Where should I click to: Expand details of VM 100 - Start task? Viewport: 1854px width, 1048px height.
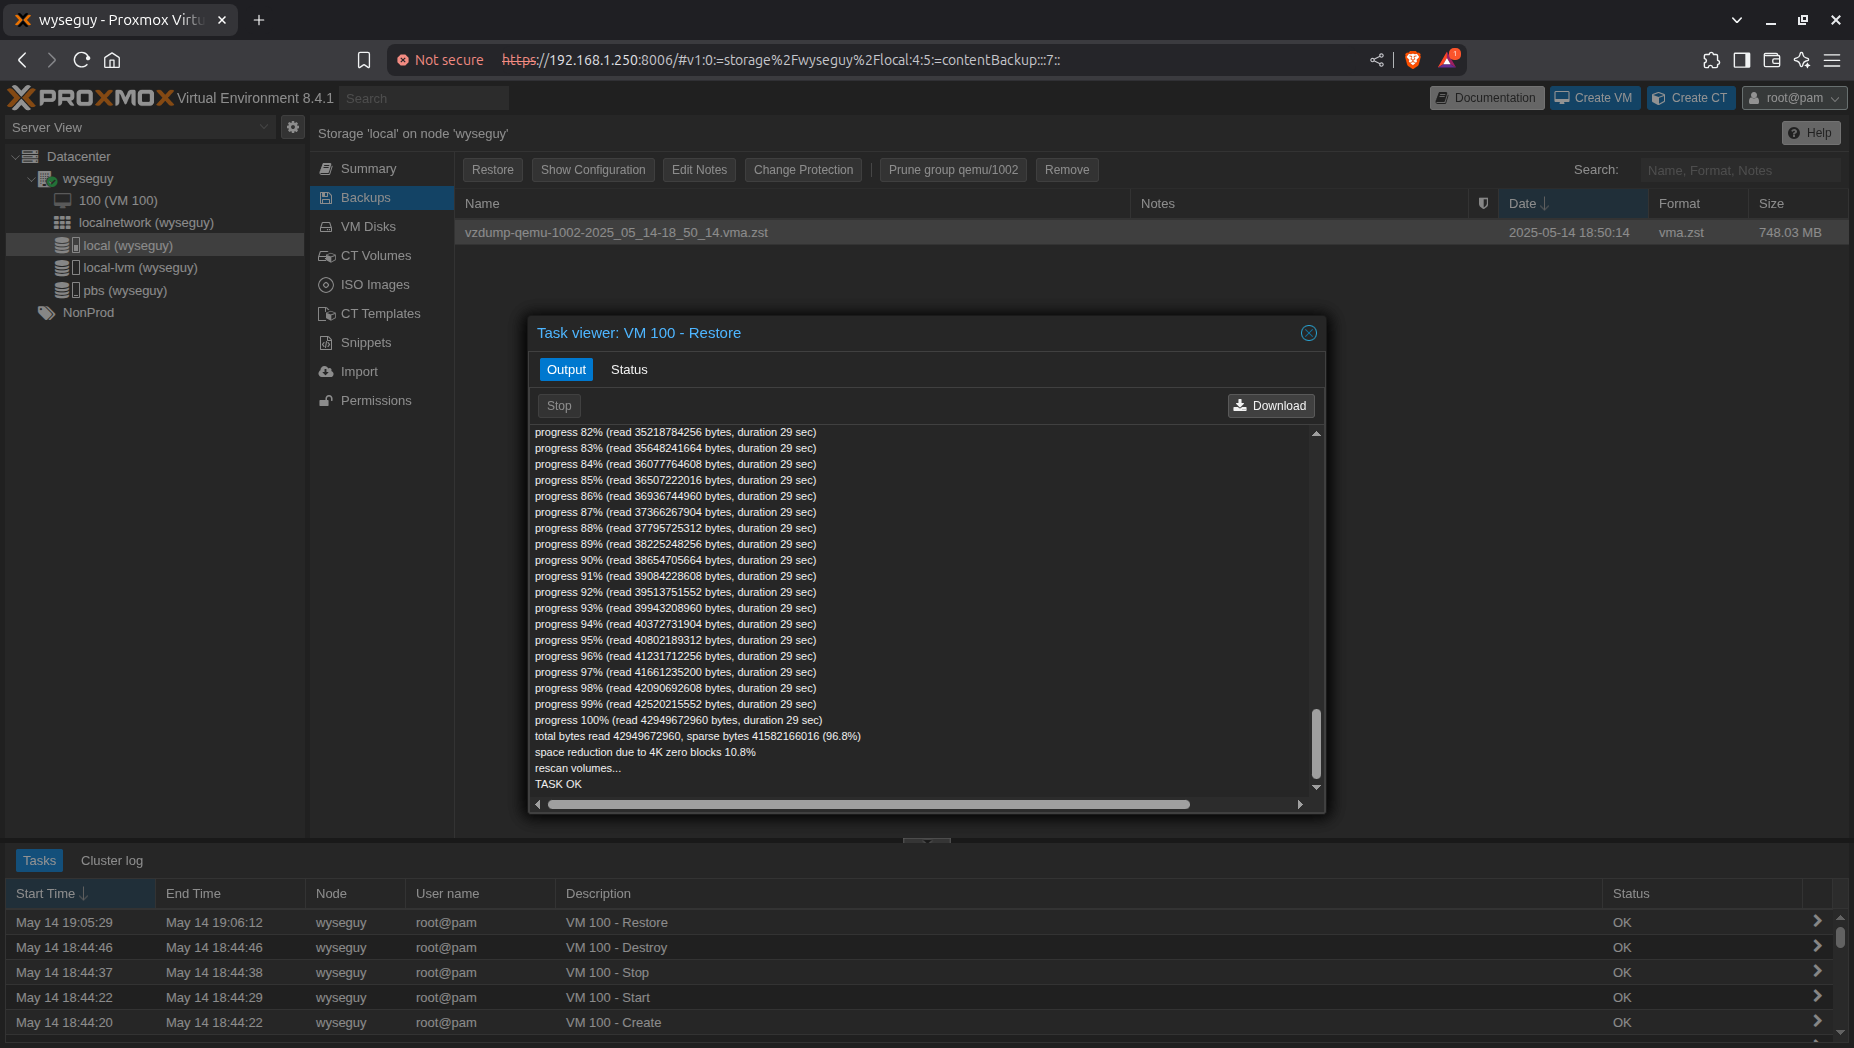[1816, 996]
